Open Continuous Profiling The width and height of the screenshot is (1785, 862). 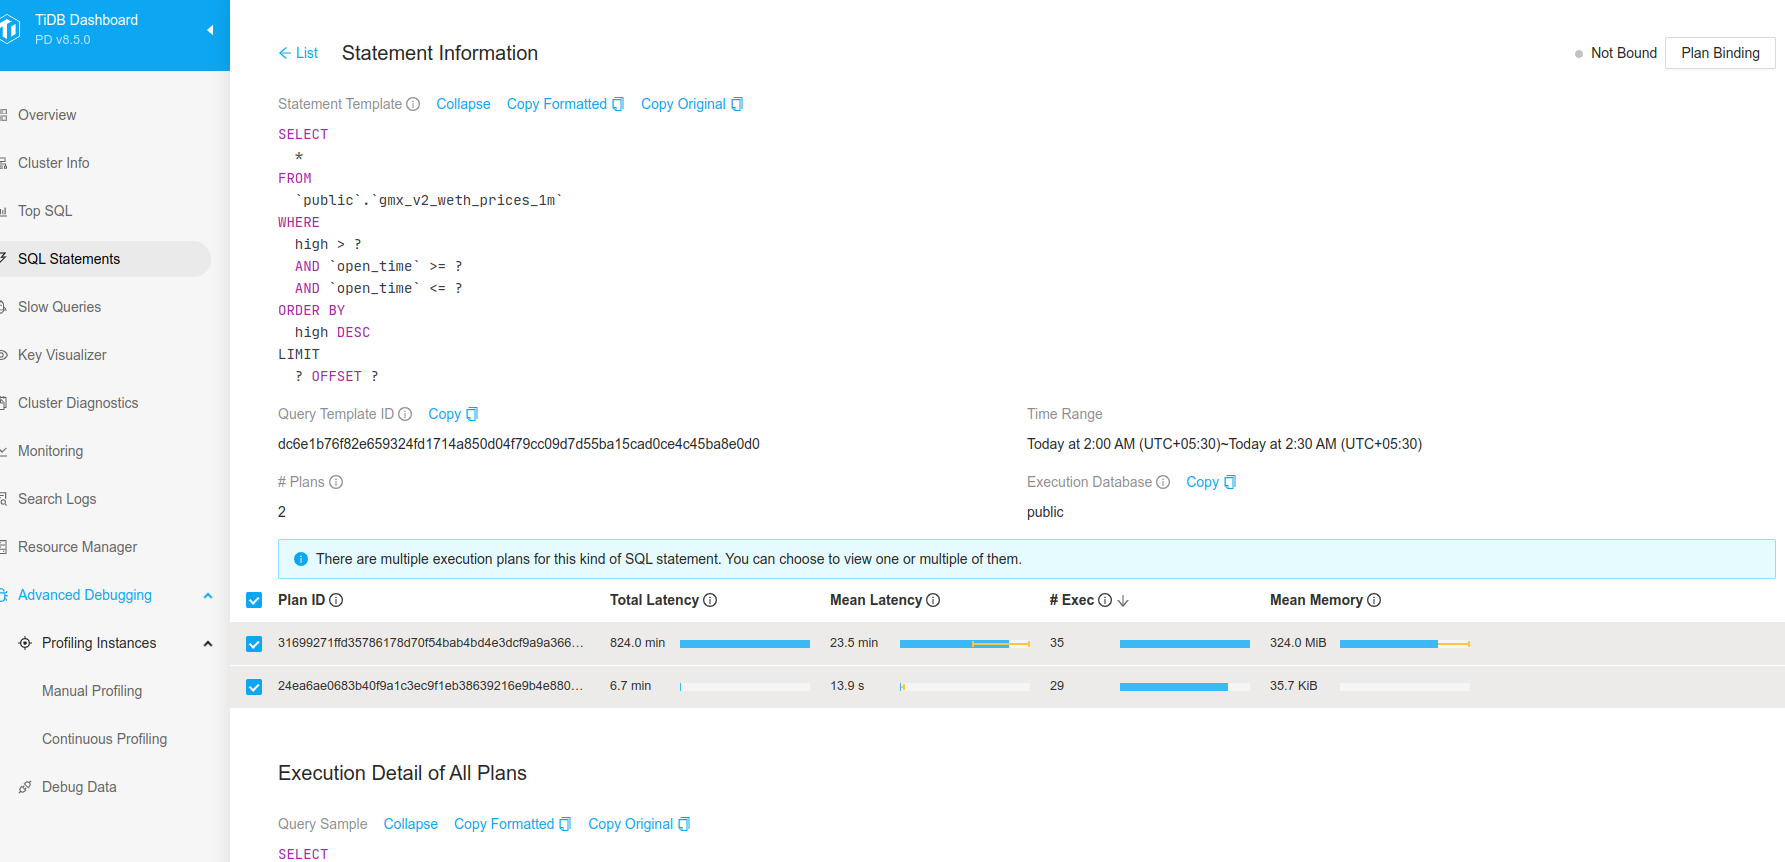105,739
